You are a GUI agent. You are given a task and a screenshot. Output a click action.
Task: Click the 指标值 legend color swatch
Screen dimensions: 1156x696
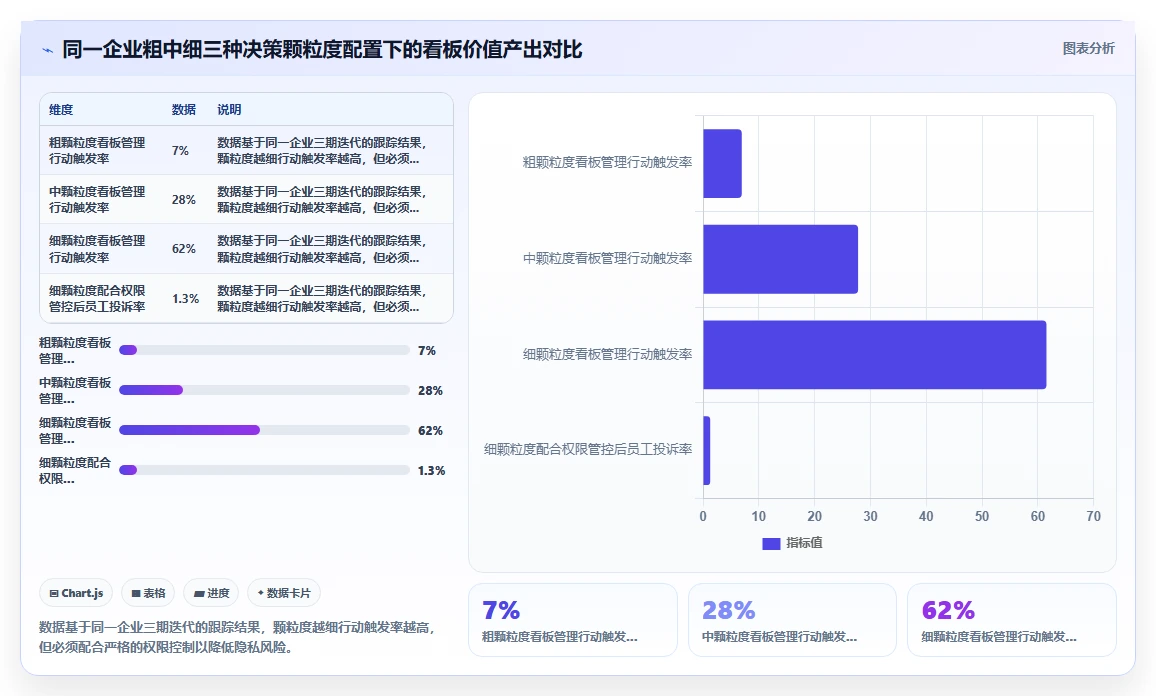click(x=771, y=543)
